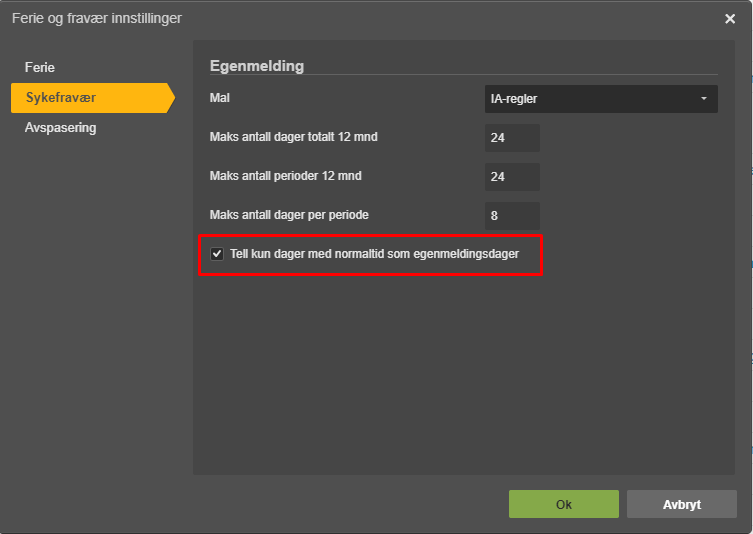753x534 pixels.
Task: Click the Egenmelding section heading
Action: (x=257, y=66)
